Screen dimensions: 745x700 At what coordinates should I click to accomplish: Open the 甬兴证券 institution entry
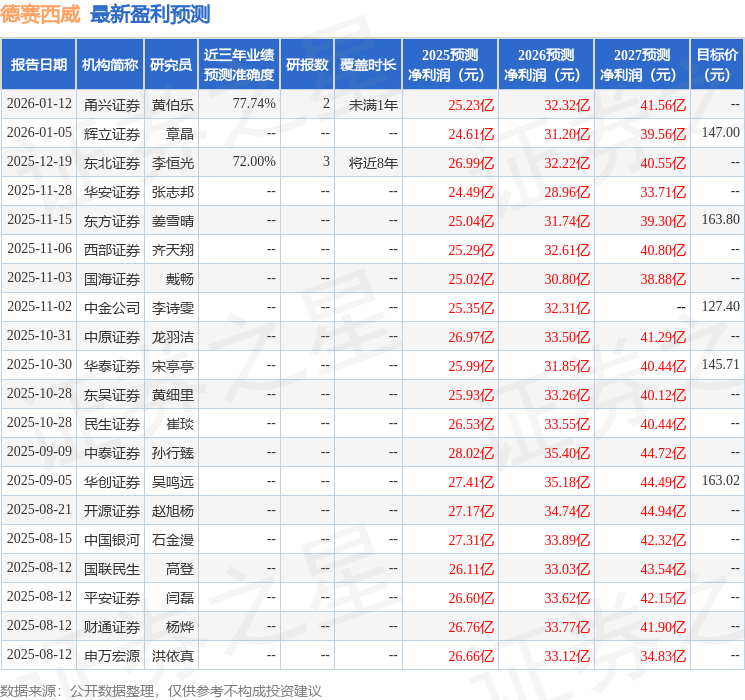click(112, 104)
